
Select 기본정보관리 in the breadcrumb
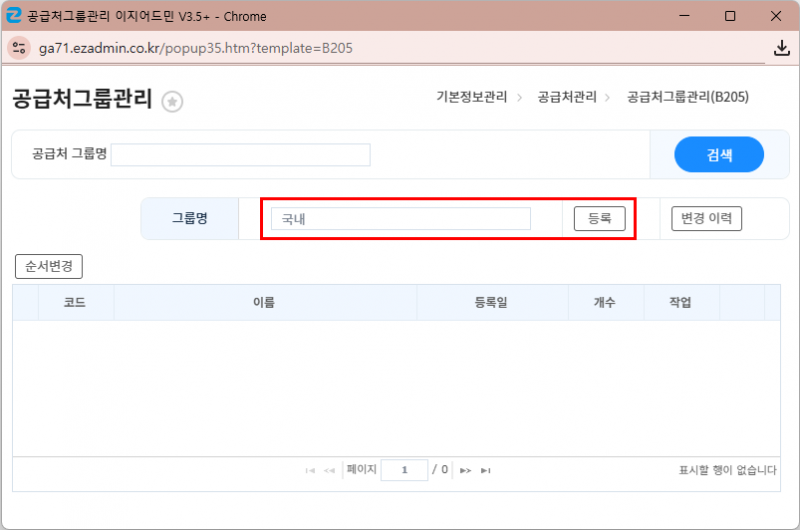point(472,97)
